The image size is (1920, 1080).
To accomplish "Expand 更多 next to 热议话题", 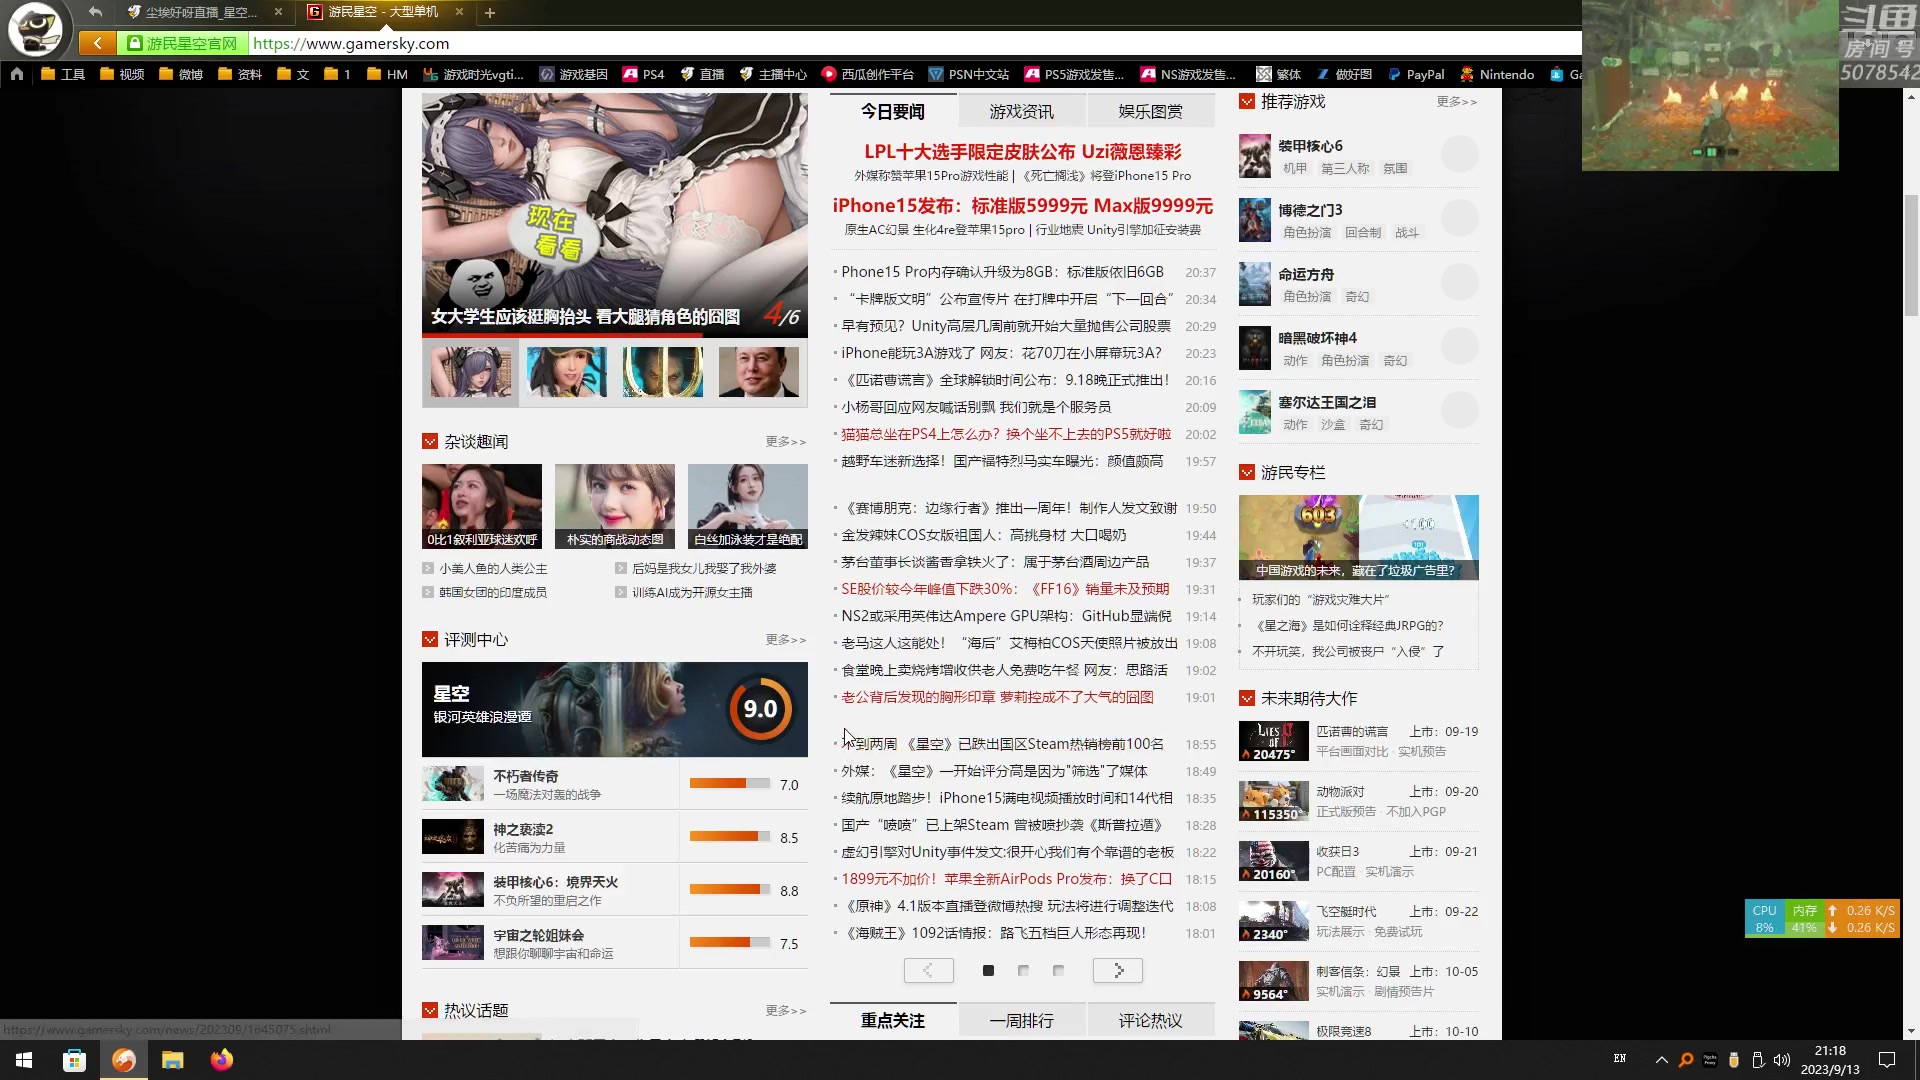I will (x=785, y=1011).
